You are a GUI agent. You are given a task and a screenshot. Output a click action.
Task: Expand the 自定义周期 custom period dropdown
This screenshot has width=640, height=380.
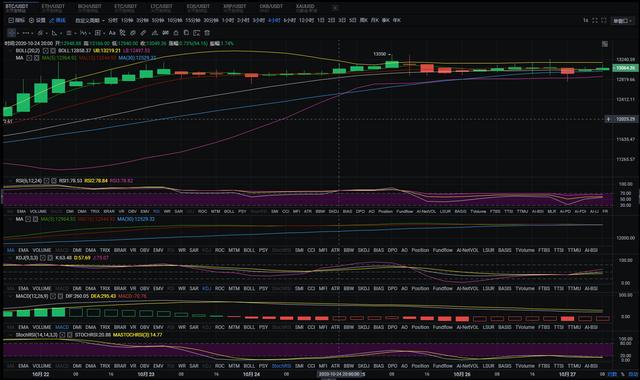[90, 20]
